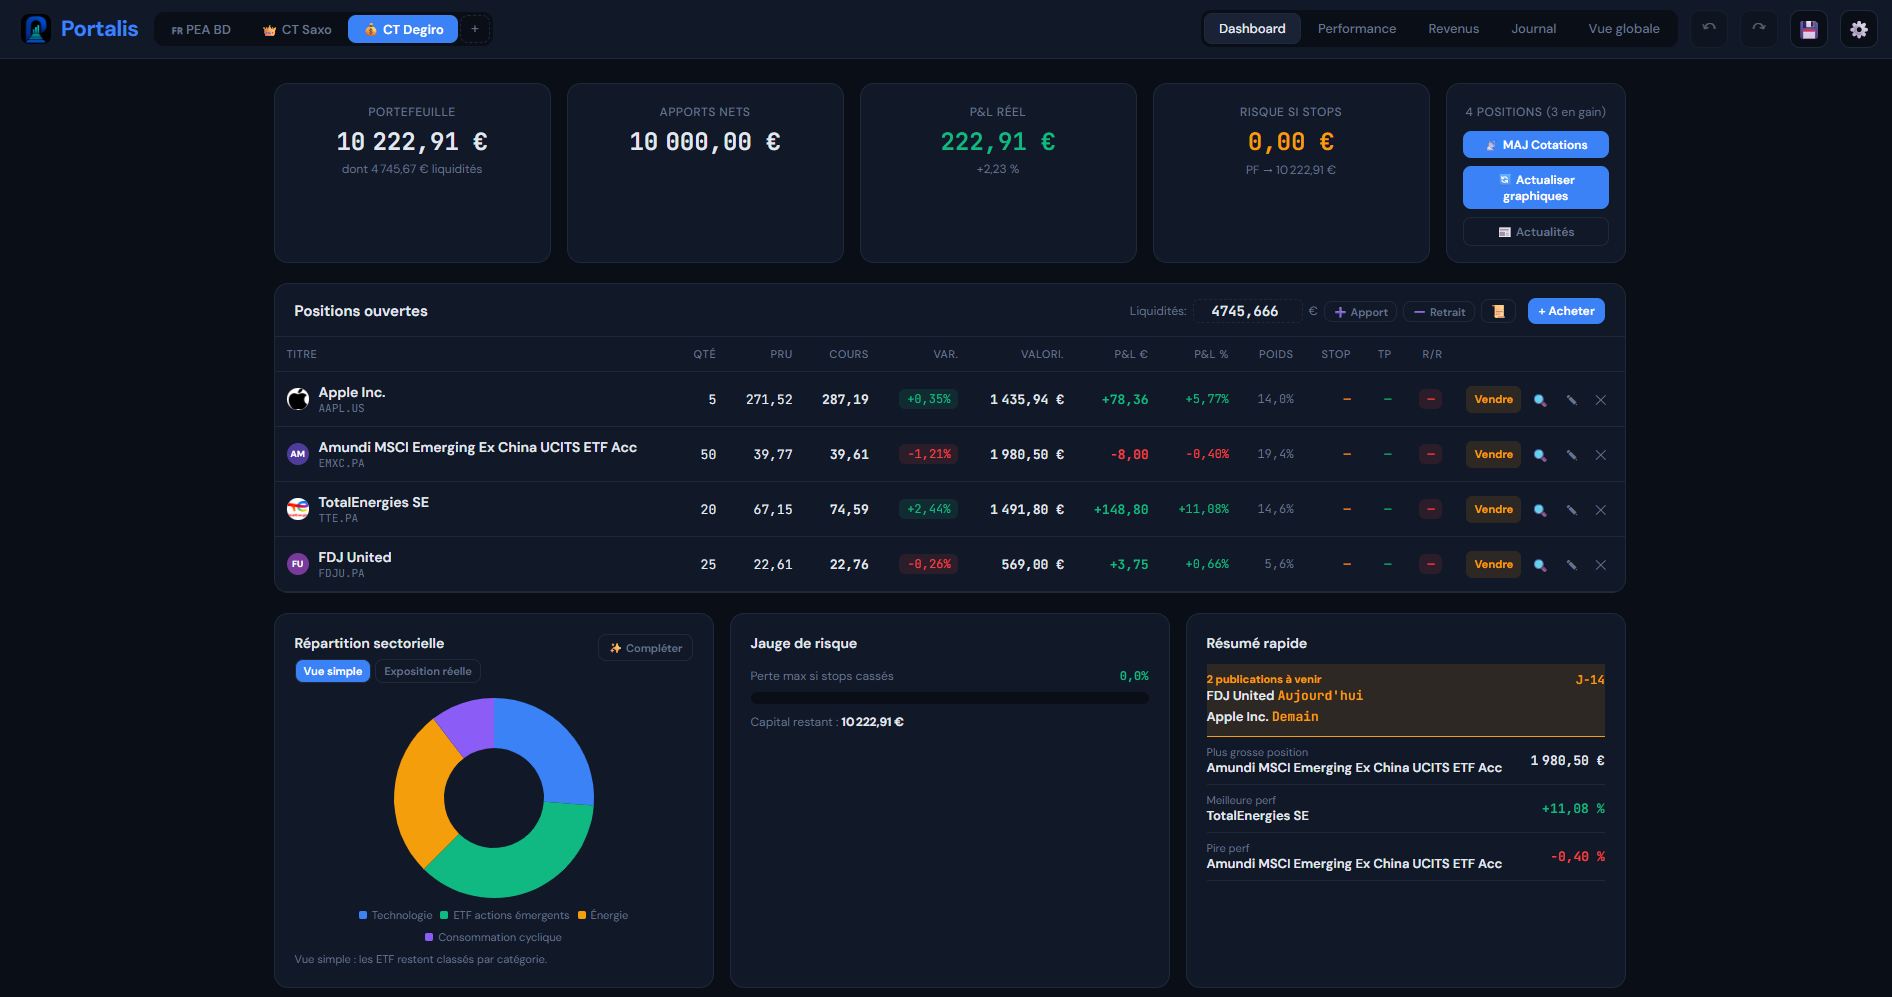The image size is (1892, 997).
Task: Click the Technologie legend entry
Action: [396, 915]
